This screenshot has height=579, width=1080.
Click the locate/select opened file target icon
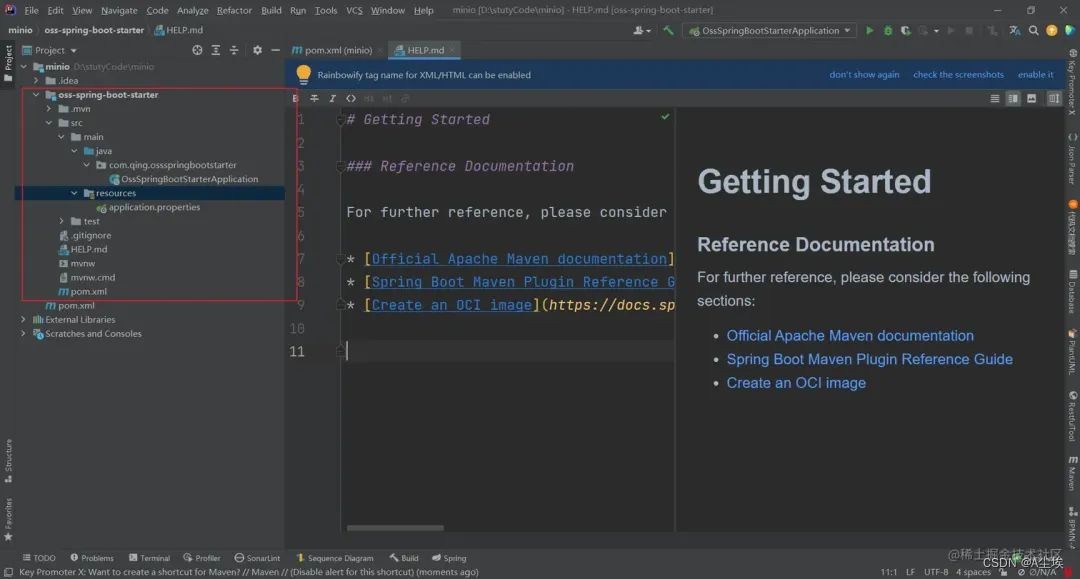coord(197,50)
